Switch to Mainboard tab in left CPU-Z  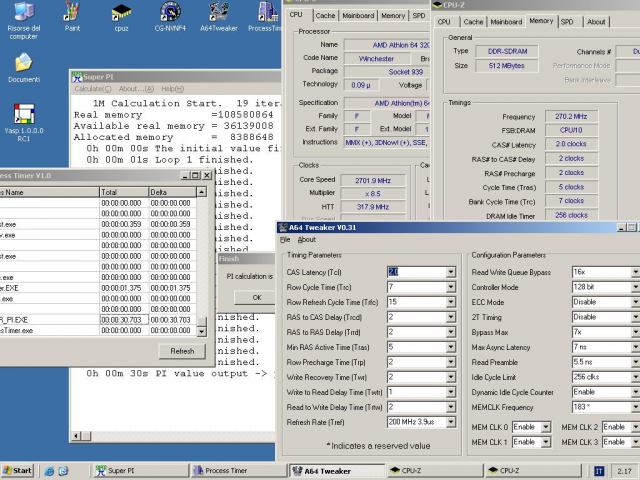pos(358,16)
